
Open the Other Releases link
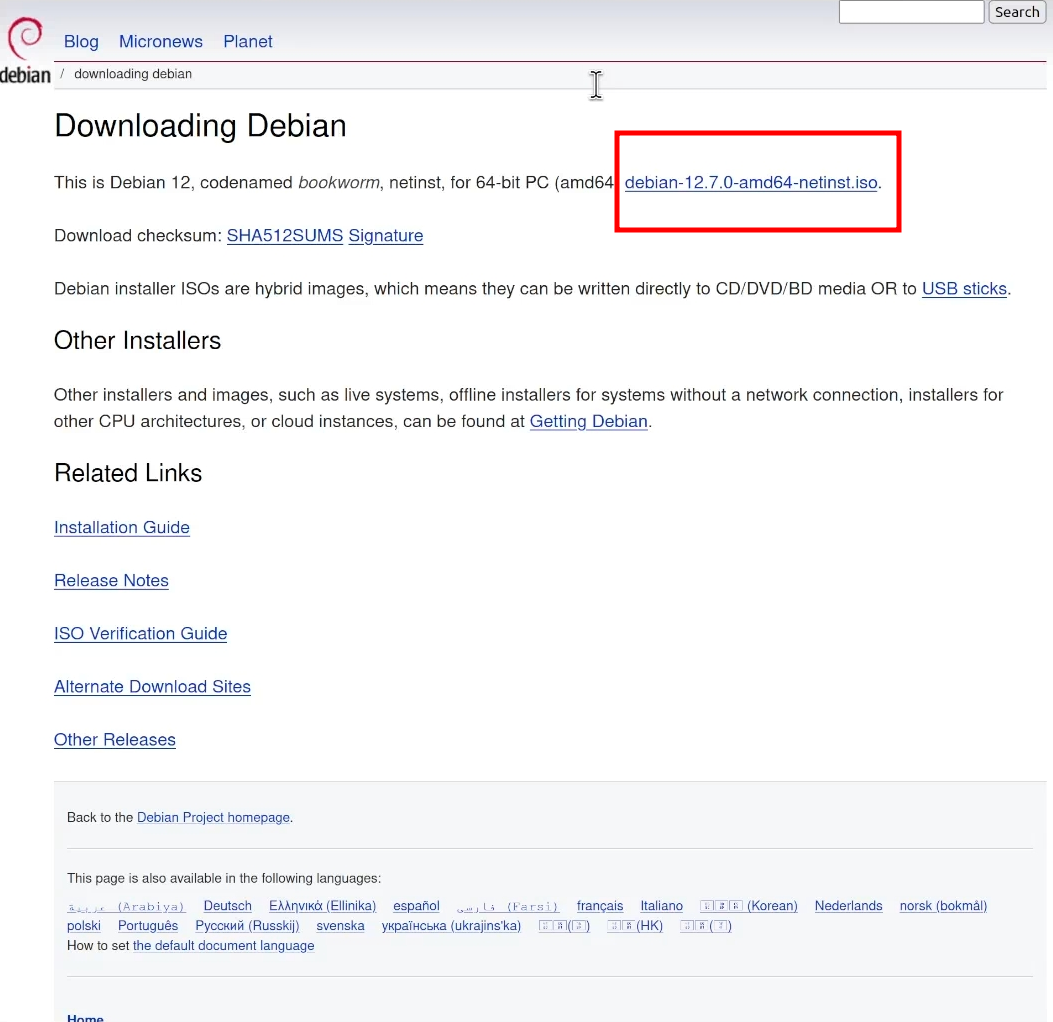[x=115, y=739]
